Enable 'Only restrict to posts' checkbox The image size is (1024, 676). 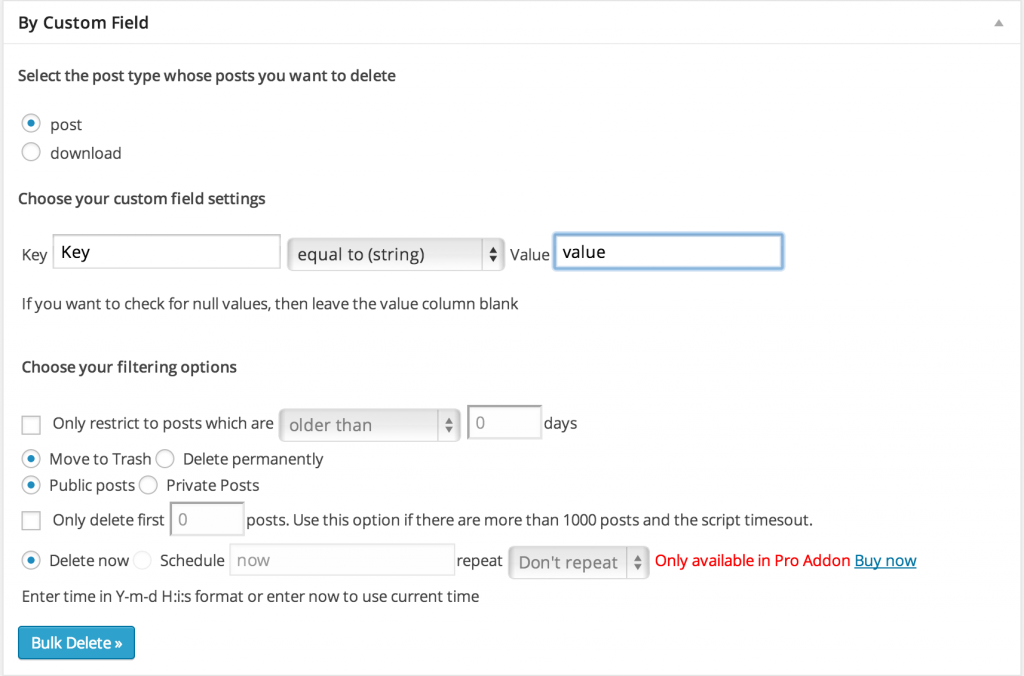click(30, 424)
